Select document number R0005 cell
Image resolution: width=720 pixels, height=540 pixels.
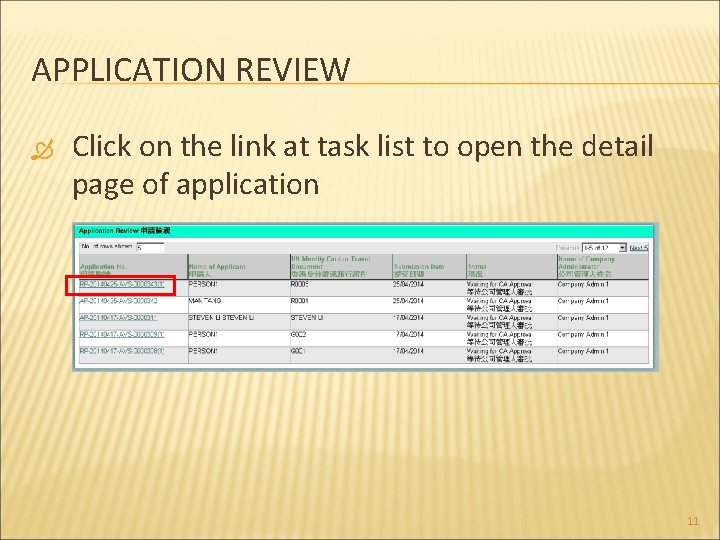(299, 284)
